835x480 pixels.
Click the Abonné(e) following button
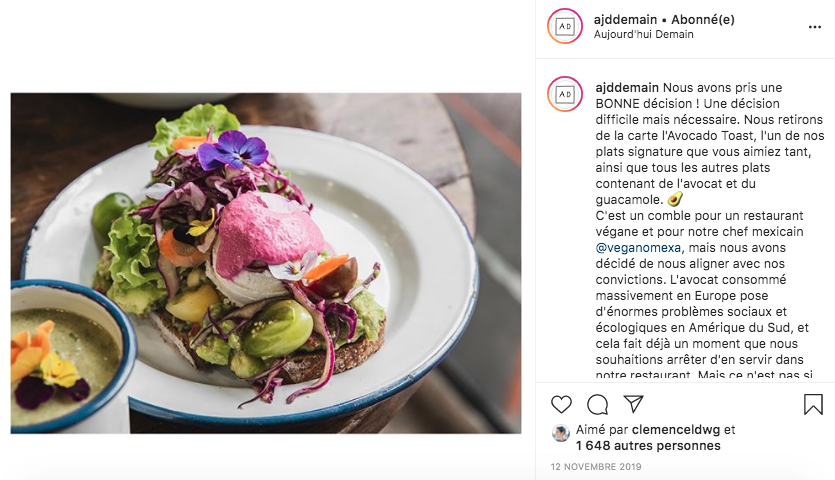point(702,20)
